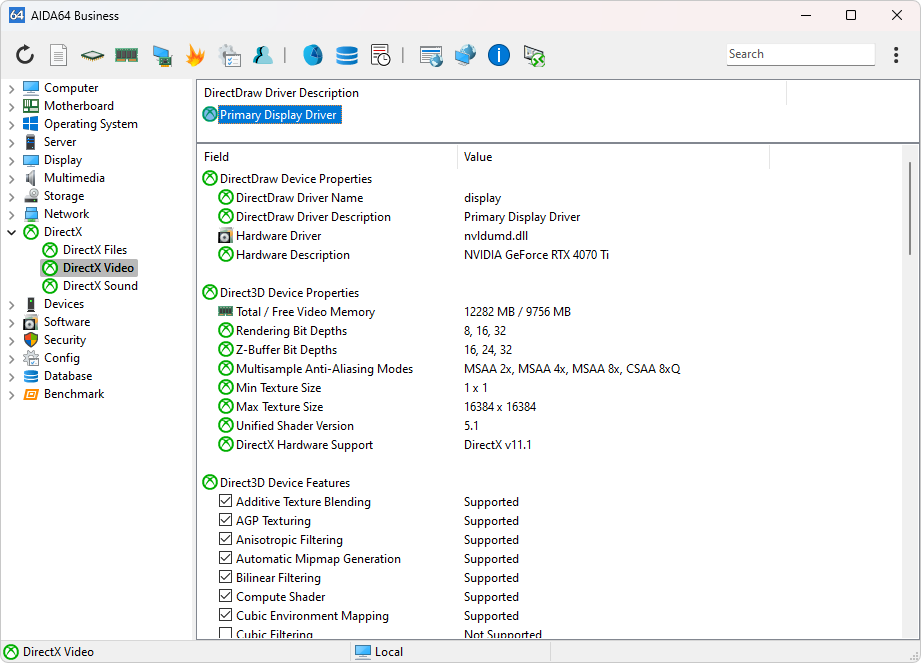Open the Report page icon
921x663 pixels.
point(59,55)
